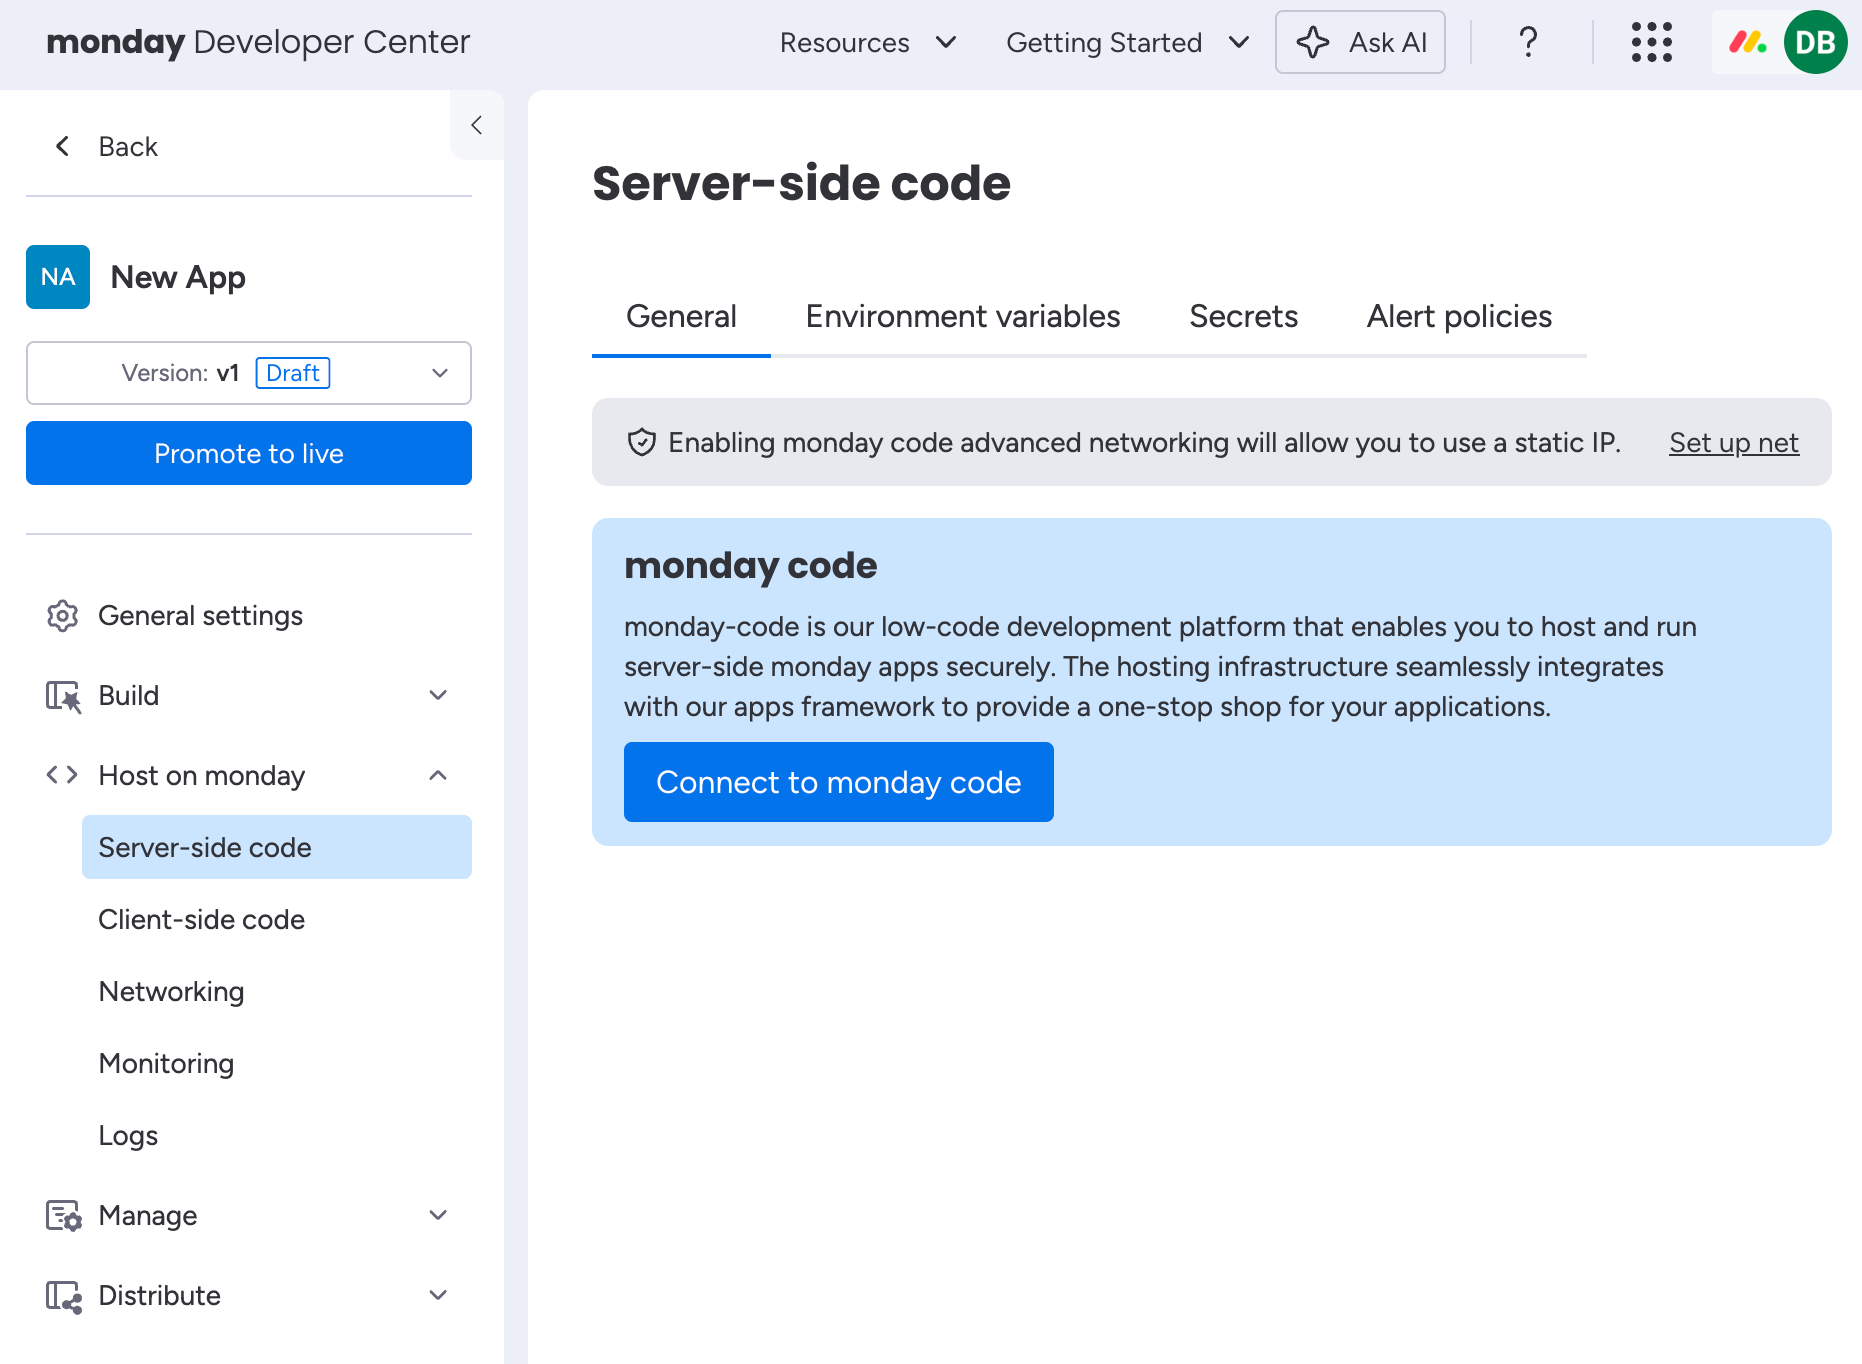This screenshot has height=1364, width=1862.
Task: Collapse the Host on monday chevron
Action: click(438, 775)
